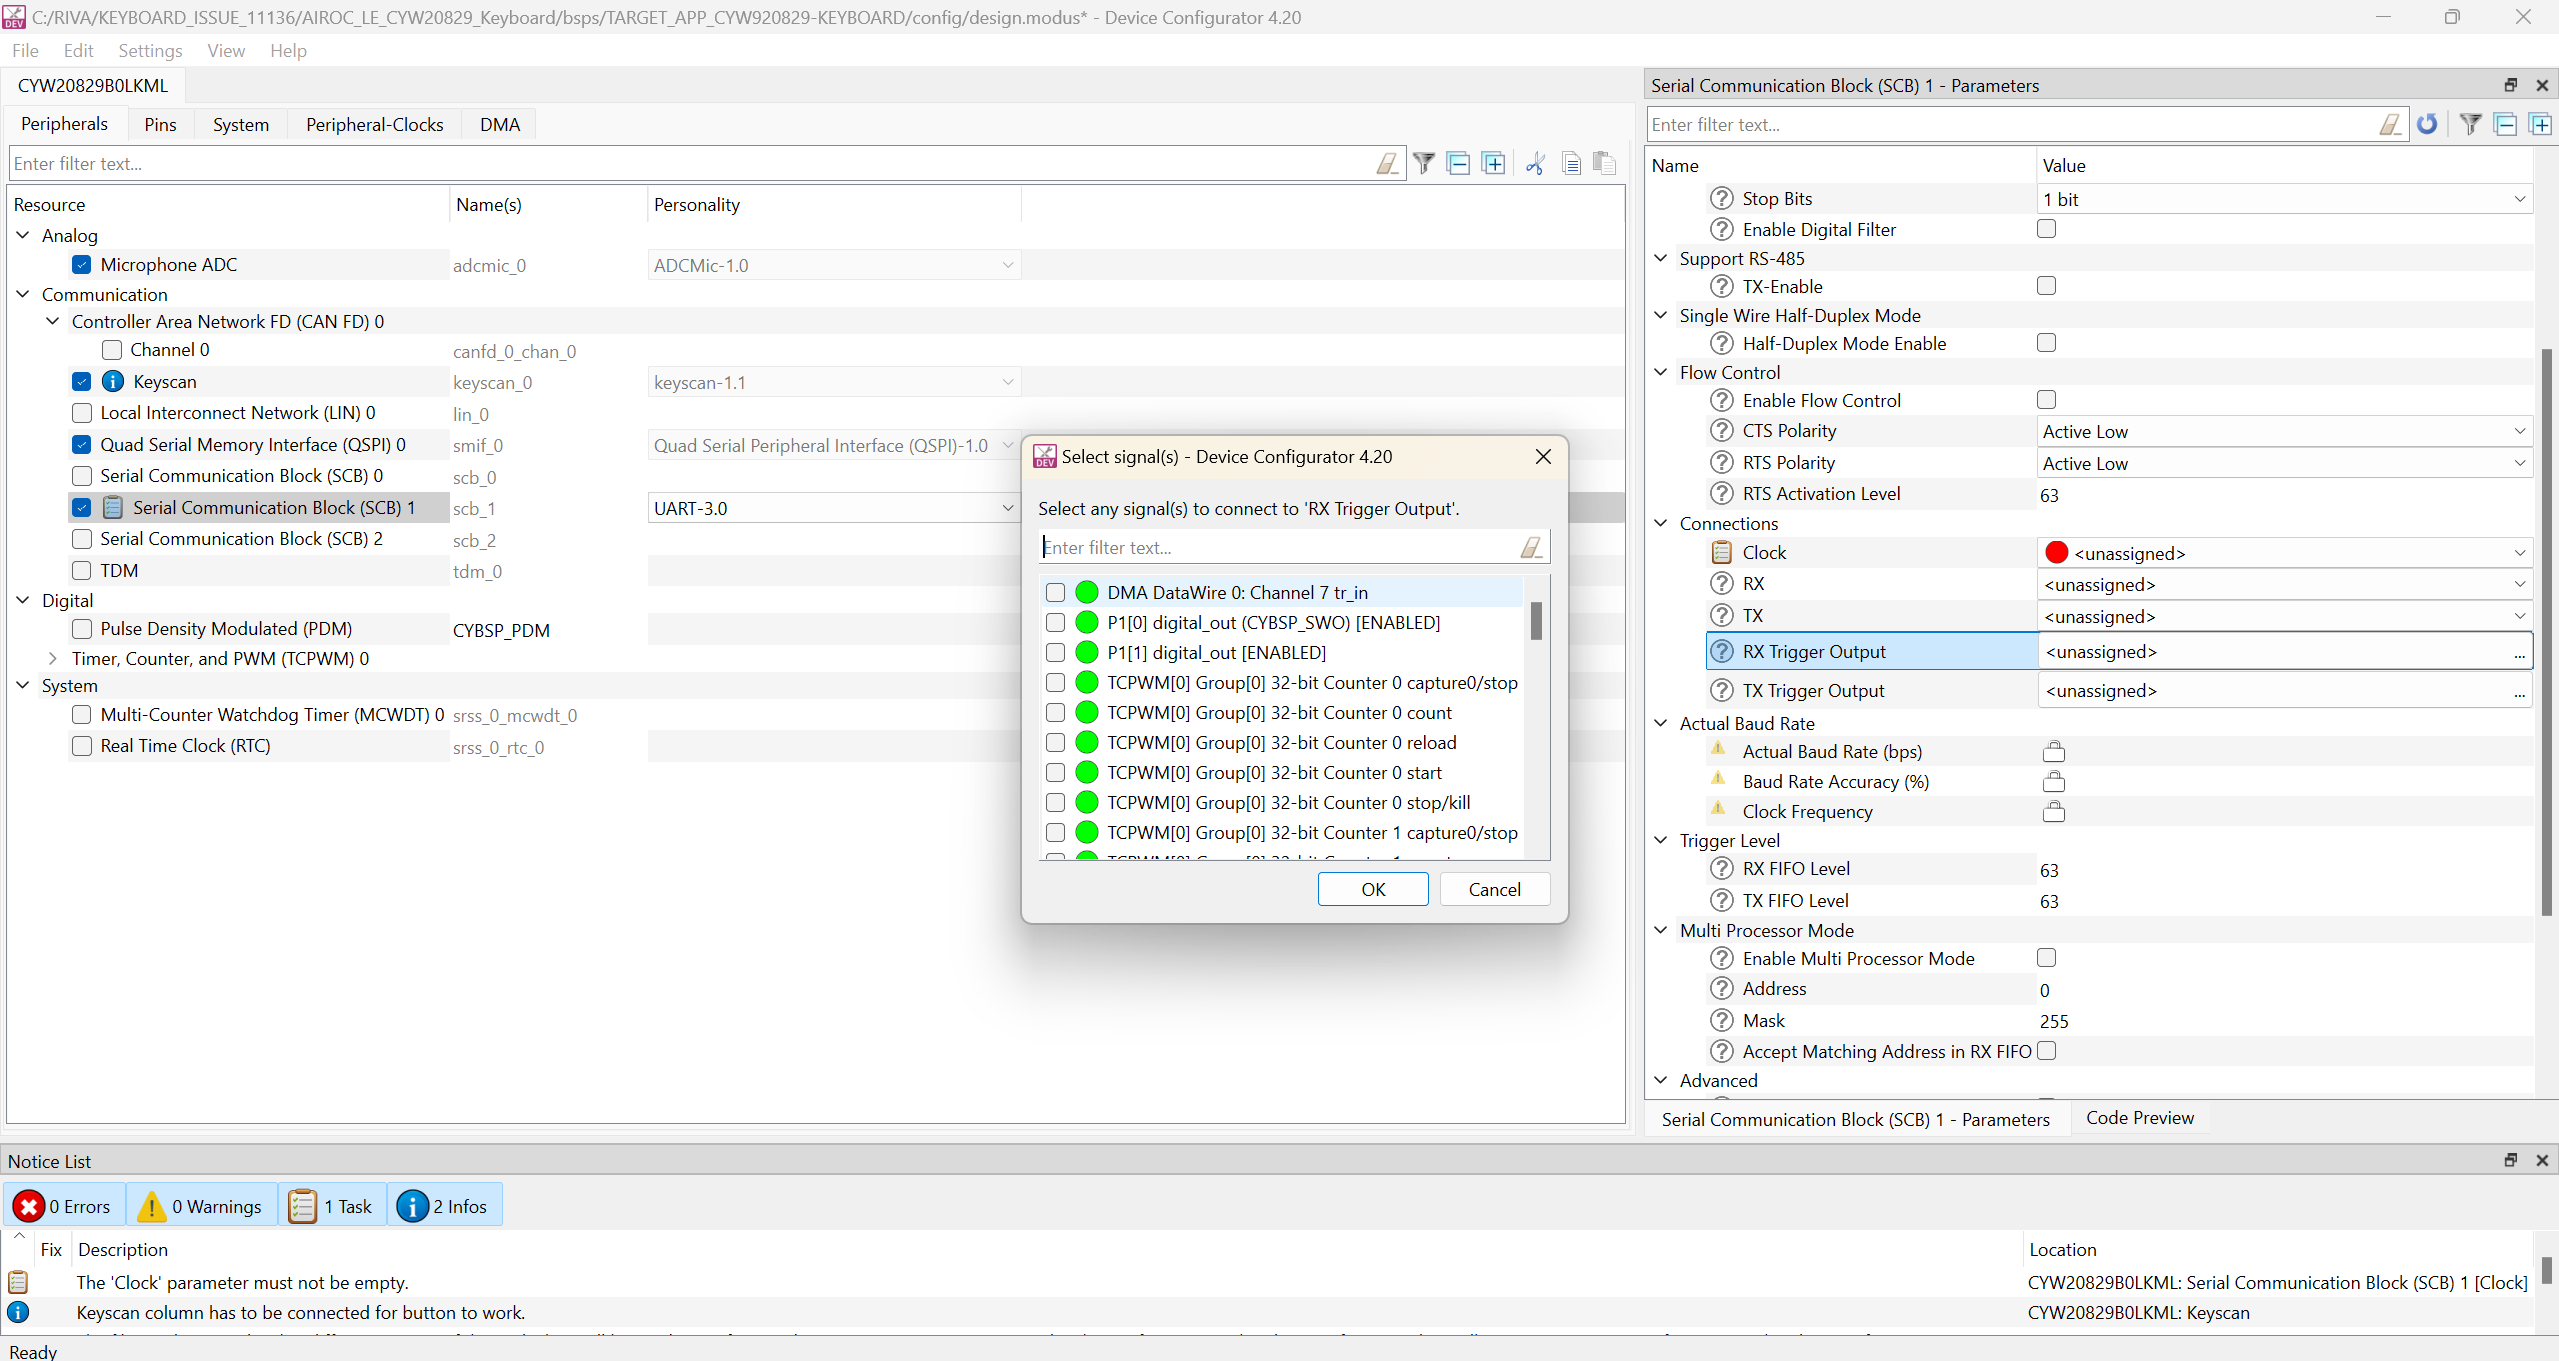Enable the Flow Control checkbox
Viewport: 2559px width, 1361px height.
[x=2047, y=400]
